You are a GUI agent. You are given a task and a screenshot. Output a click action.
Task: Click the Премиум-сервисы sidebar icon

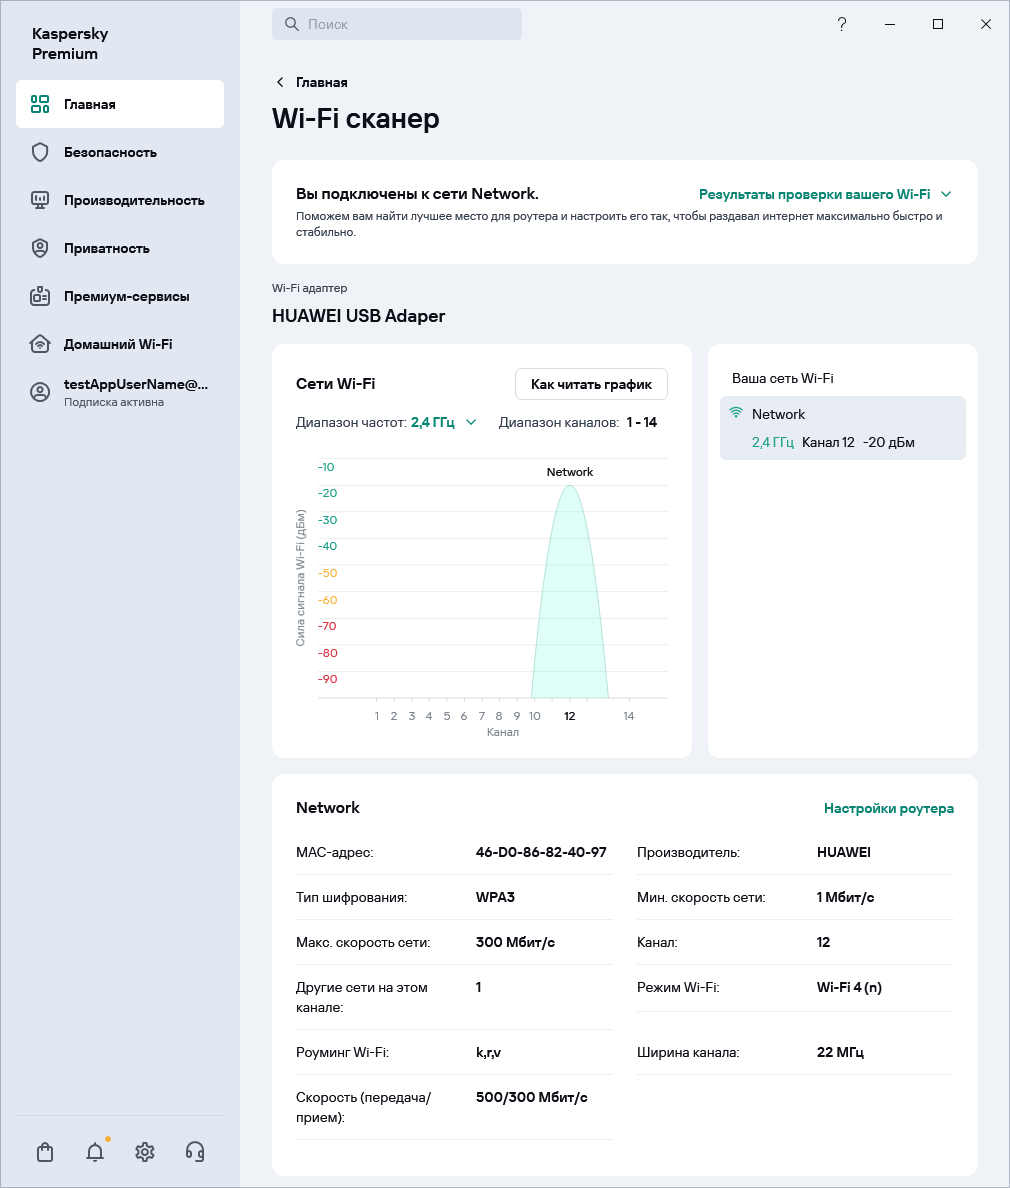[x=40, y=296]
